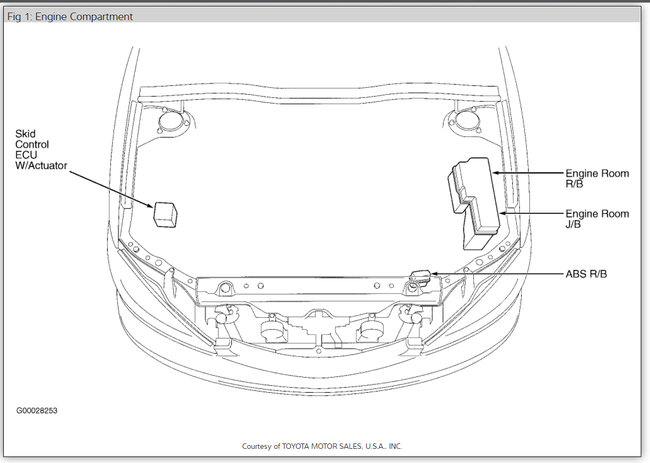Click the Toyota Motor Sales courtesy credit
This screenshot has height=463, width=650.
[x=322, y=446]
